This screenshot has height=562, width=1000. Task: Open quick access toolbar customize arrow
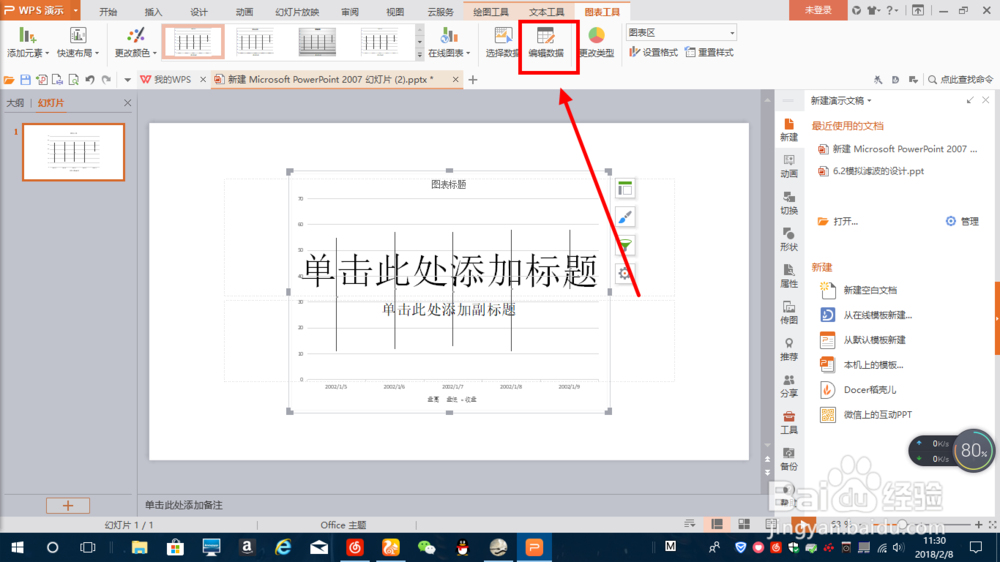click(128, 80)
